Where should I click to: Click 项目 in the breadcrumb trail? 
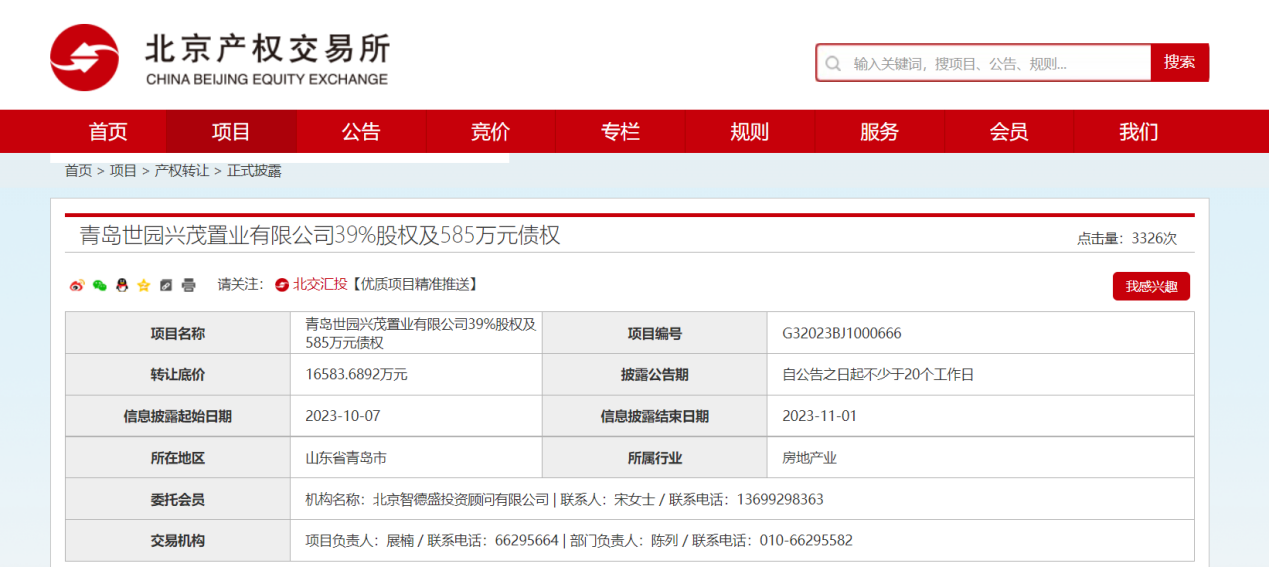(123, 171)
